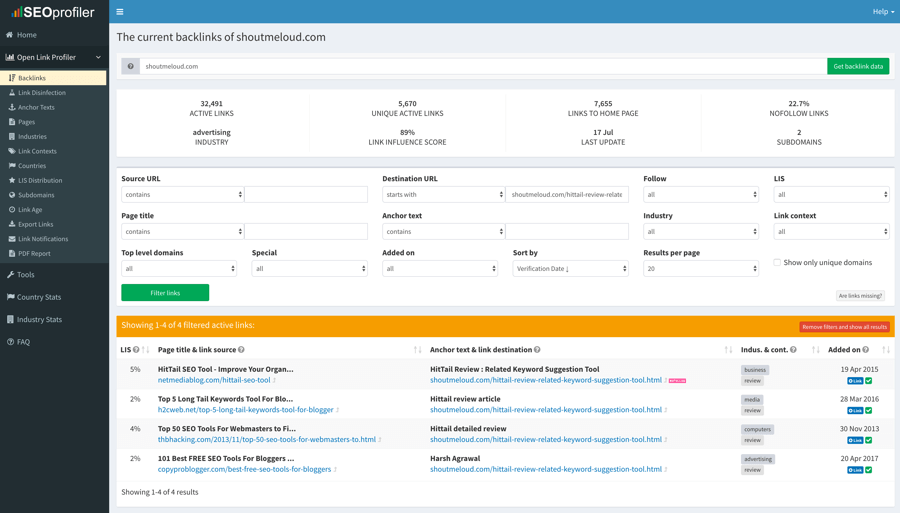
Task: Click the help icon beside the domain field
Action: point(130,66)
